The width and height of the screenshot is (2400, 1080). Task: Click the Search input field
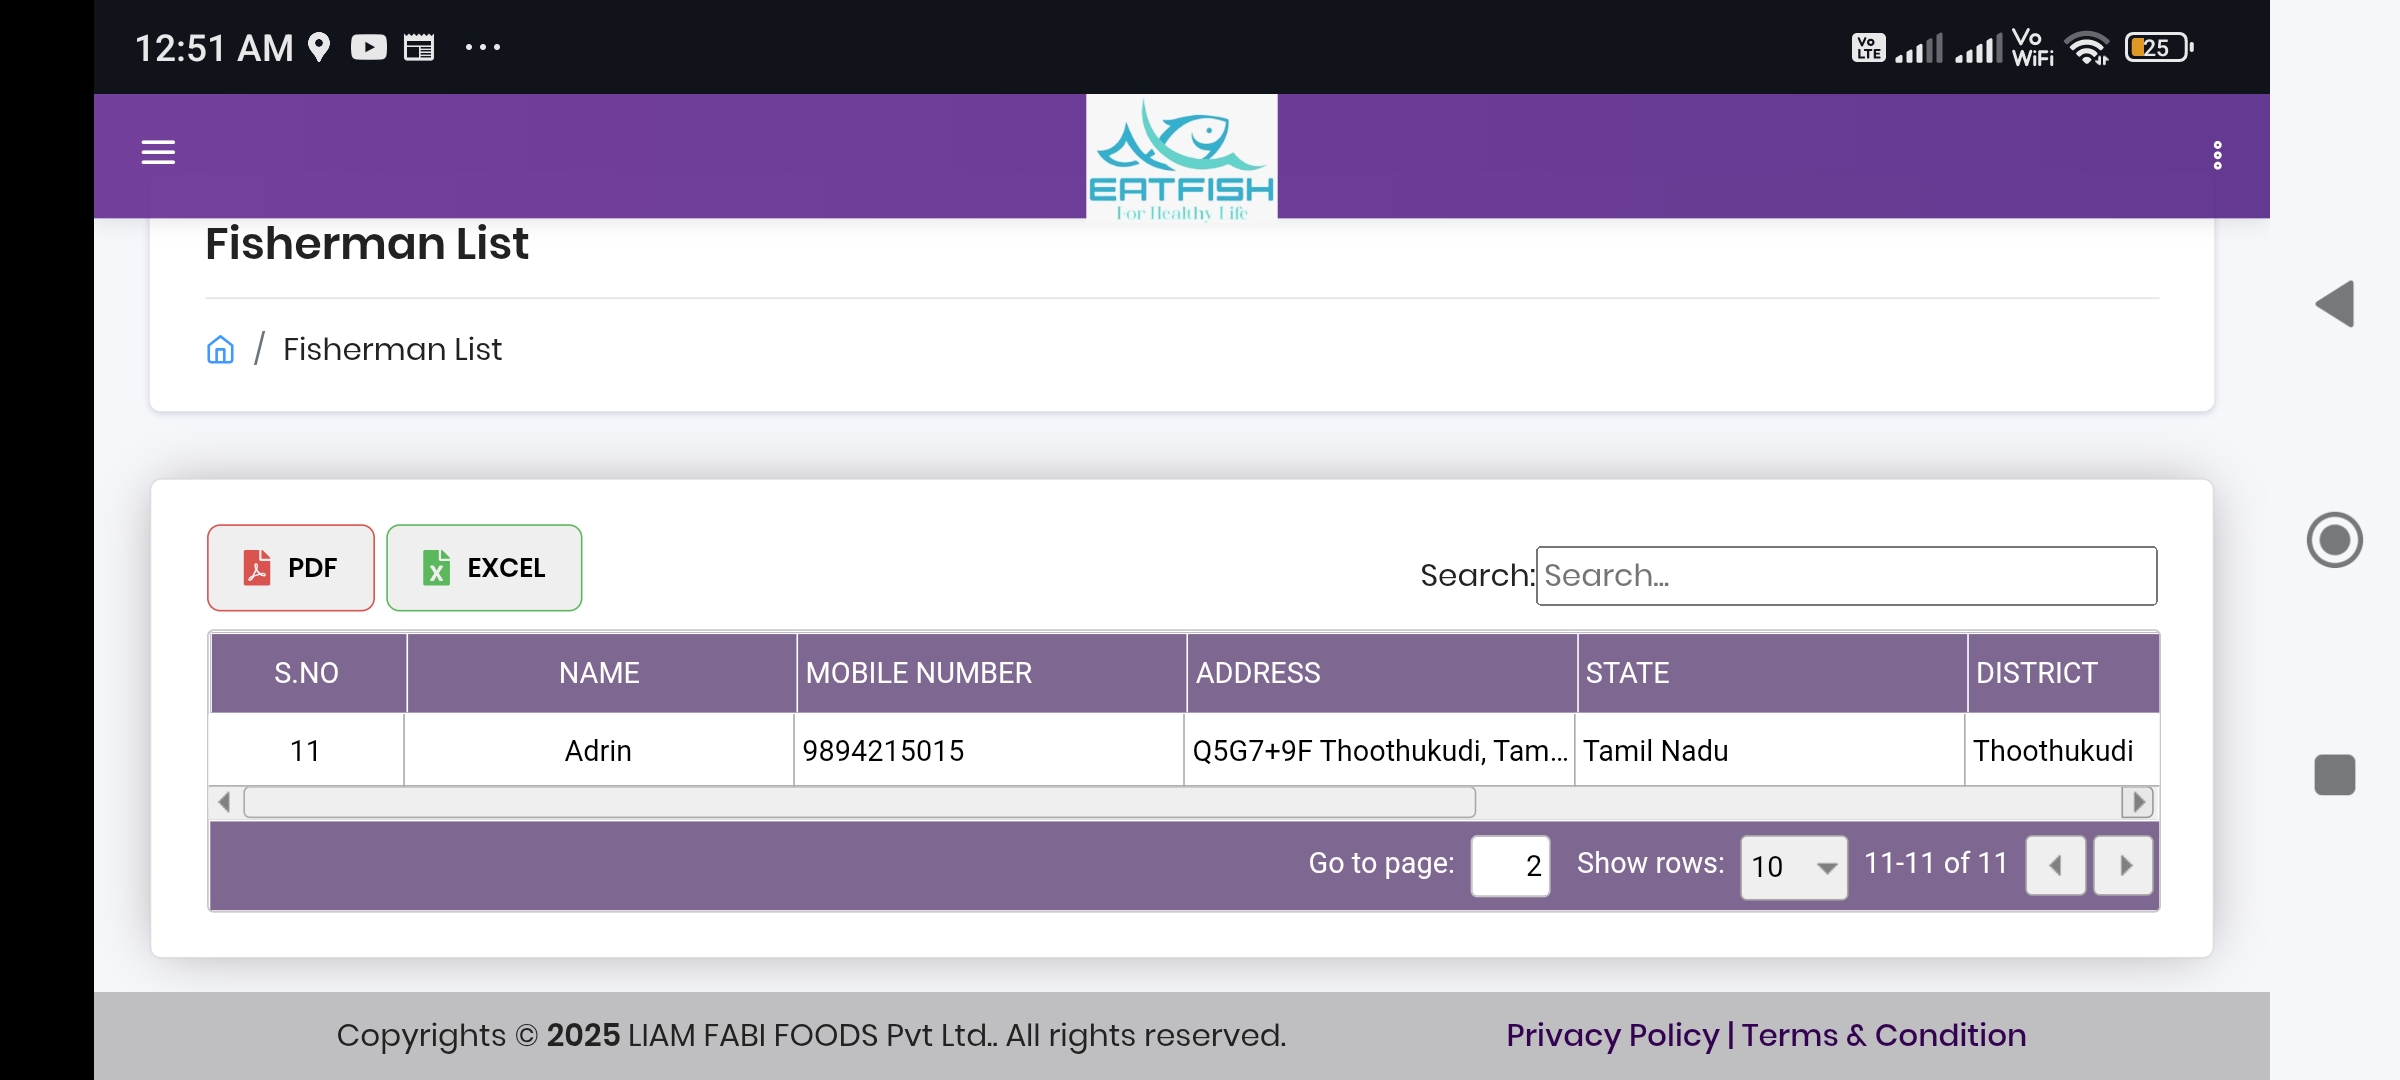1845,576
